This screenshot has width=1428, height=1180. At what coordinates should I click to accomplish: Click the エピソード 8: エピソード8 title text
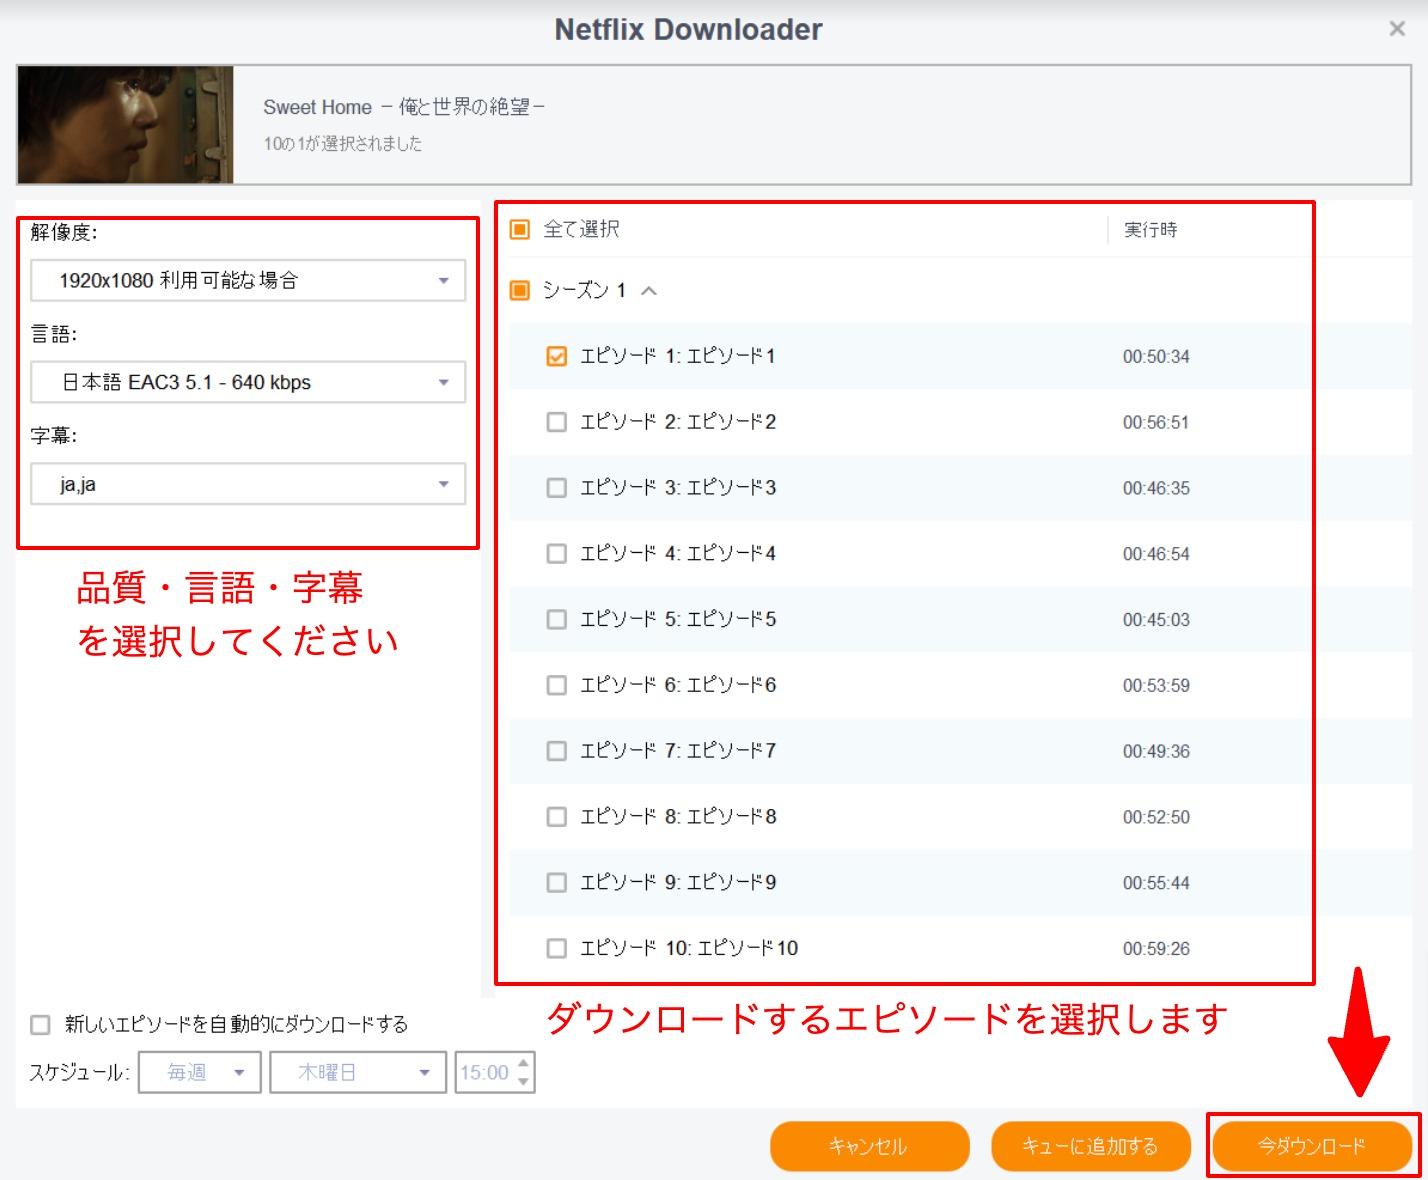click(x=678, y=816)
